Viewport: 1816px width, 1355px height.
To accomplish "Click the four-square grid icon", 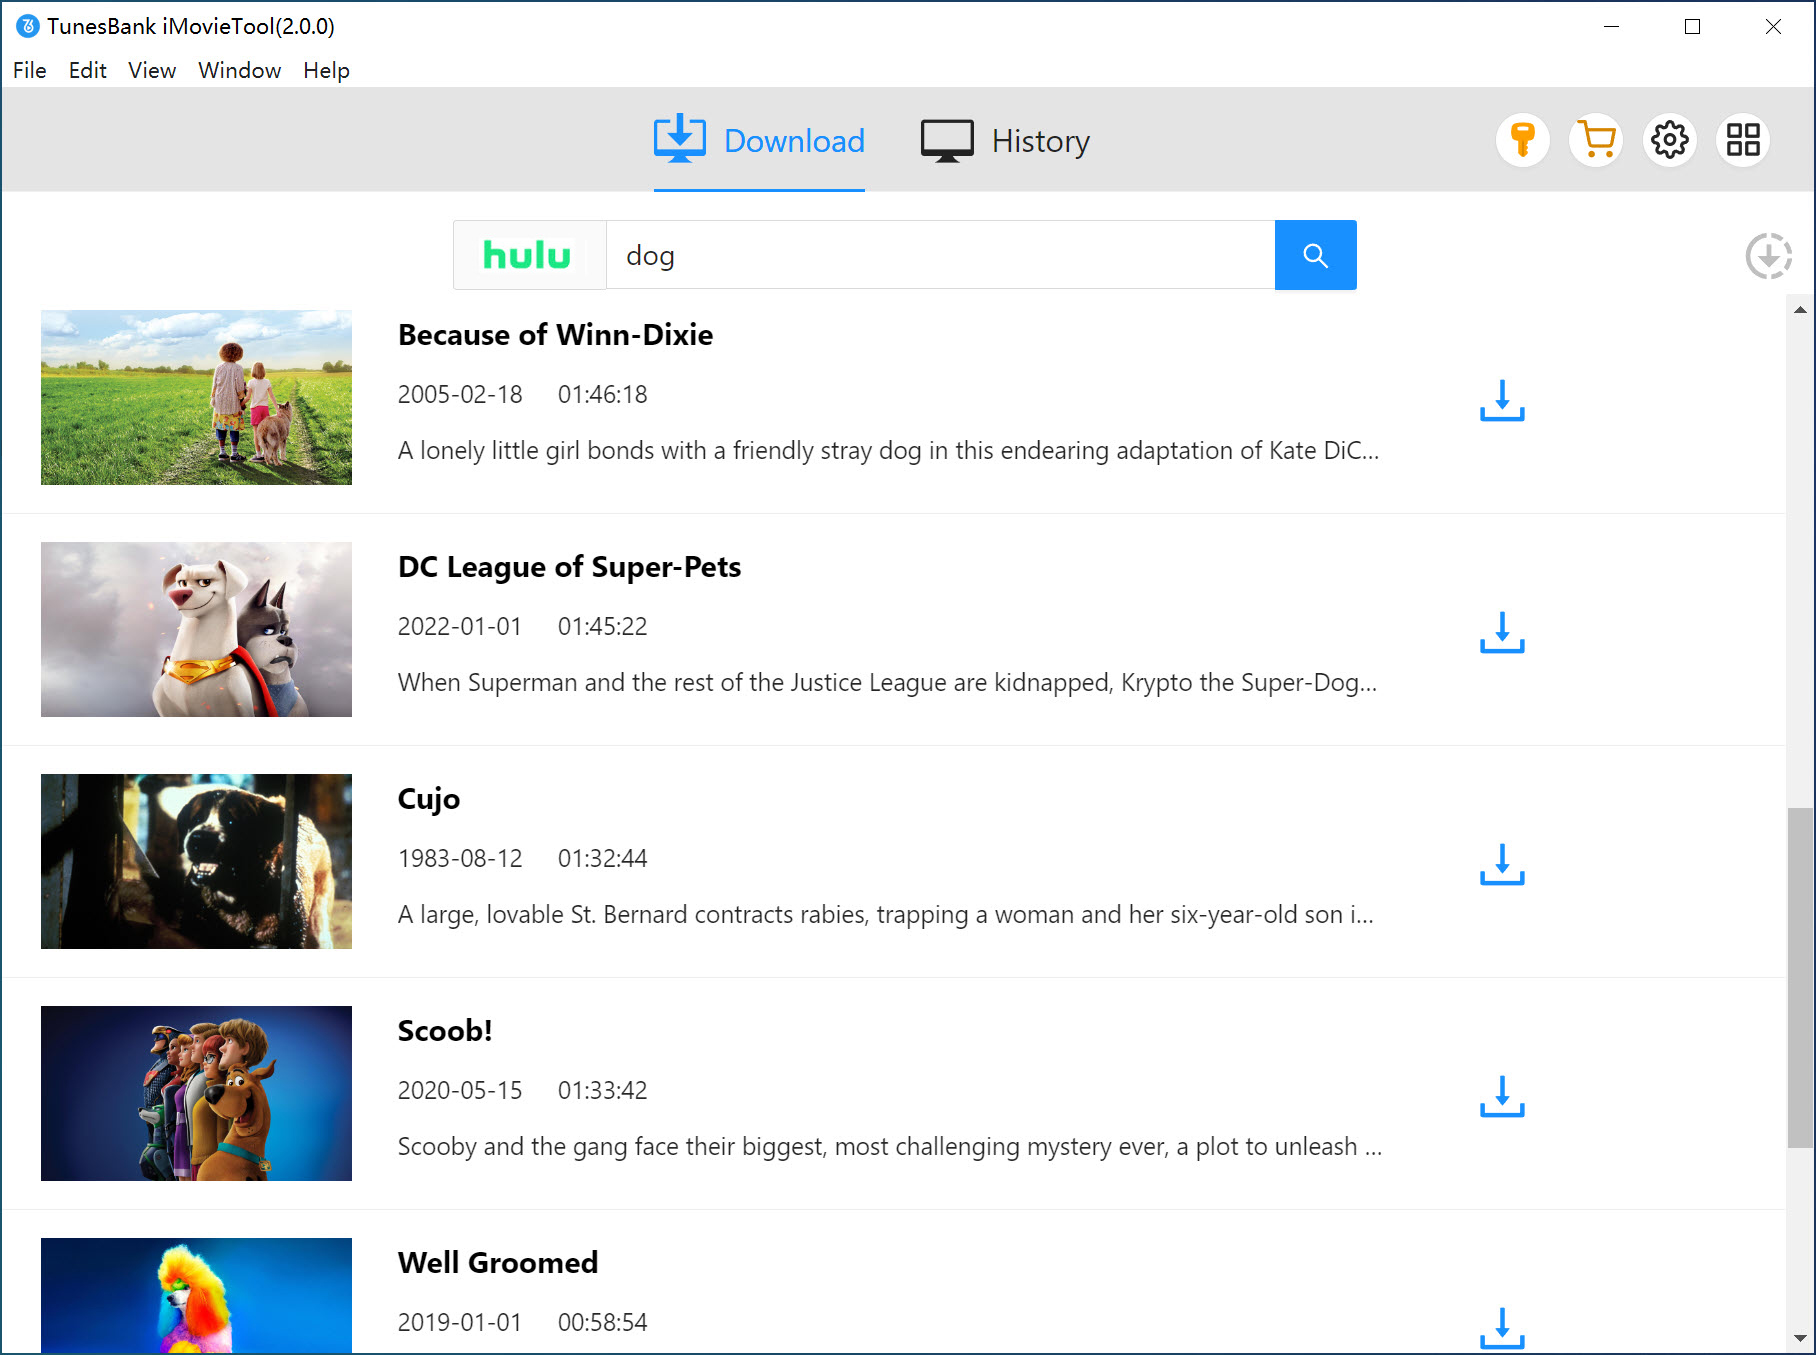I will point(1743,140).
